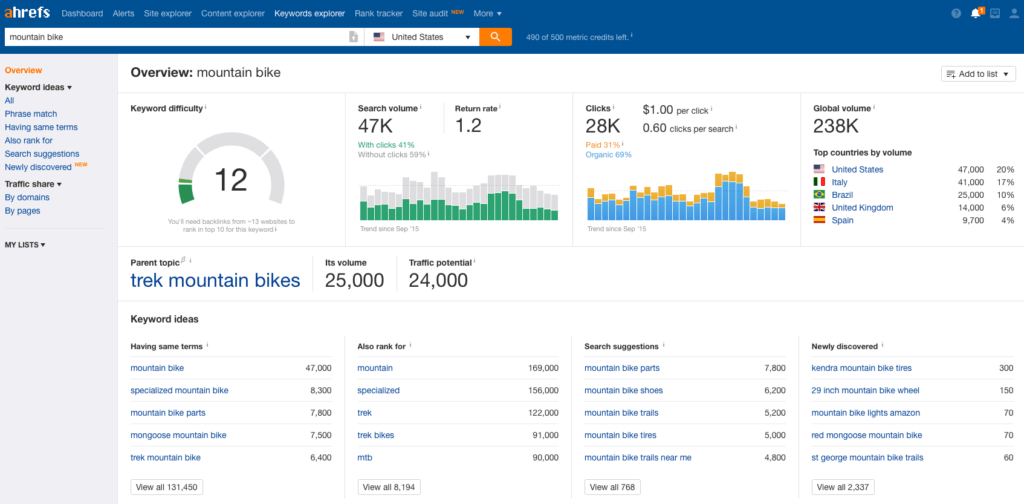This screenshot has width=1024, height=504.
Task: Open Site audit in top navigation
Action: click(429, 13)
